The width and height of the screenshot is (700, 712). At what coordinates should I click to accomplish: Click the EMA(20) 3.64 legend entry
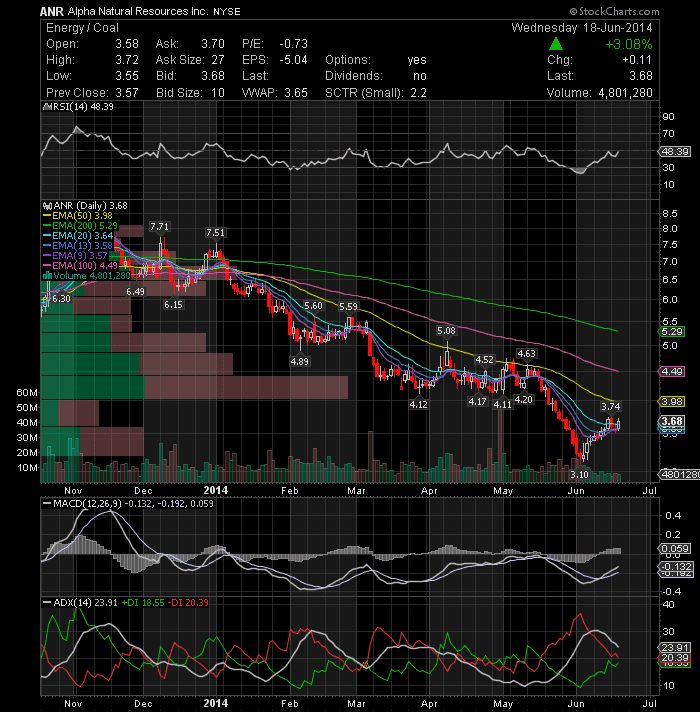[78, 236]
